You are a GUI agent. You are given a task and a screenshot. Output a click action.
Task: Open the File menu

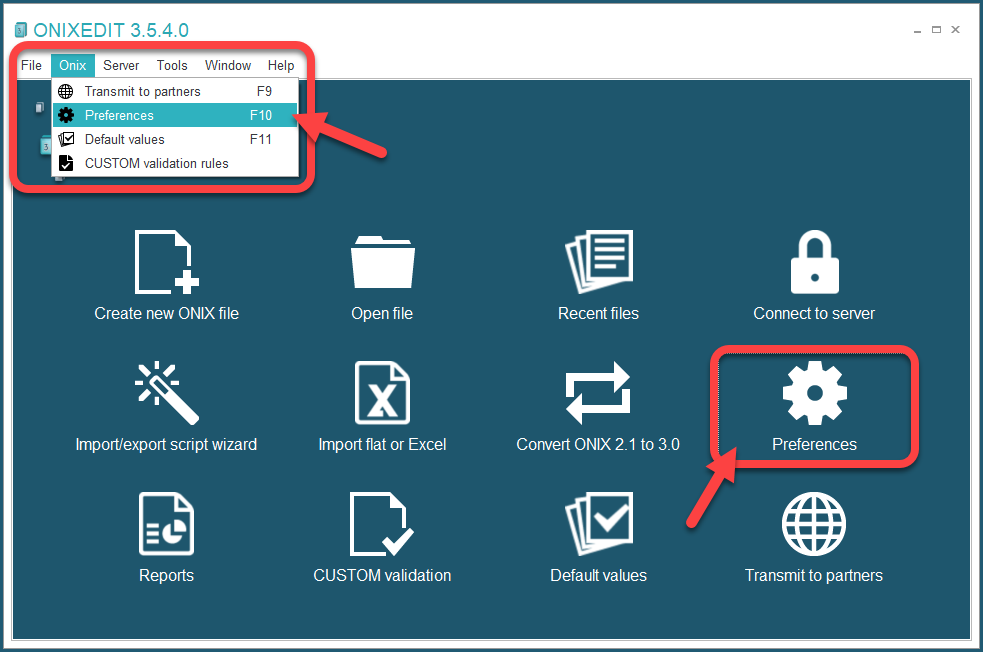click(x=31, y=65)
